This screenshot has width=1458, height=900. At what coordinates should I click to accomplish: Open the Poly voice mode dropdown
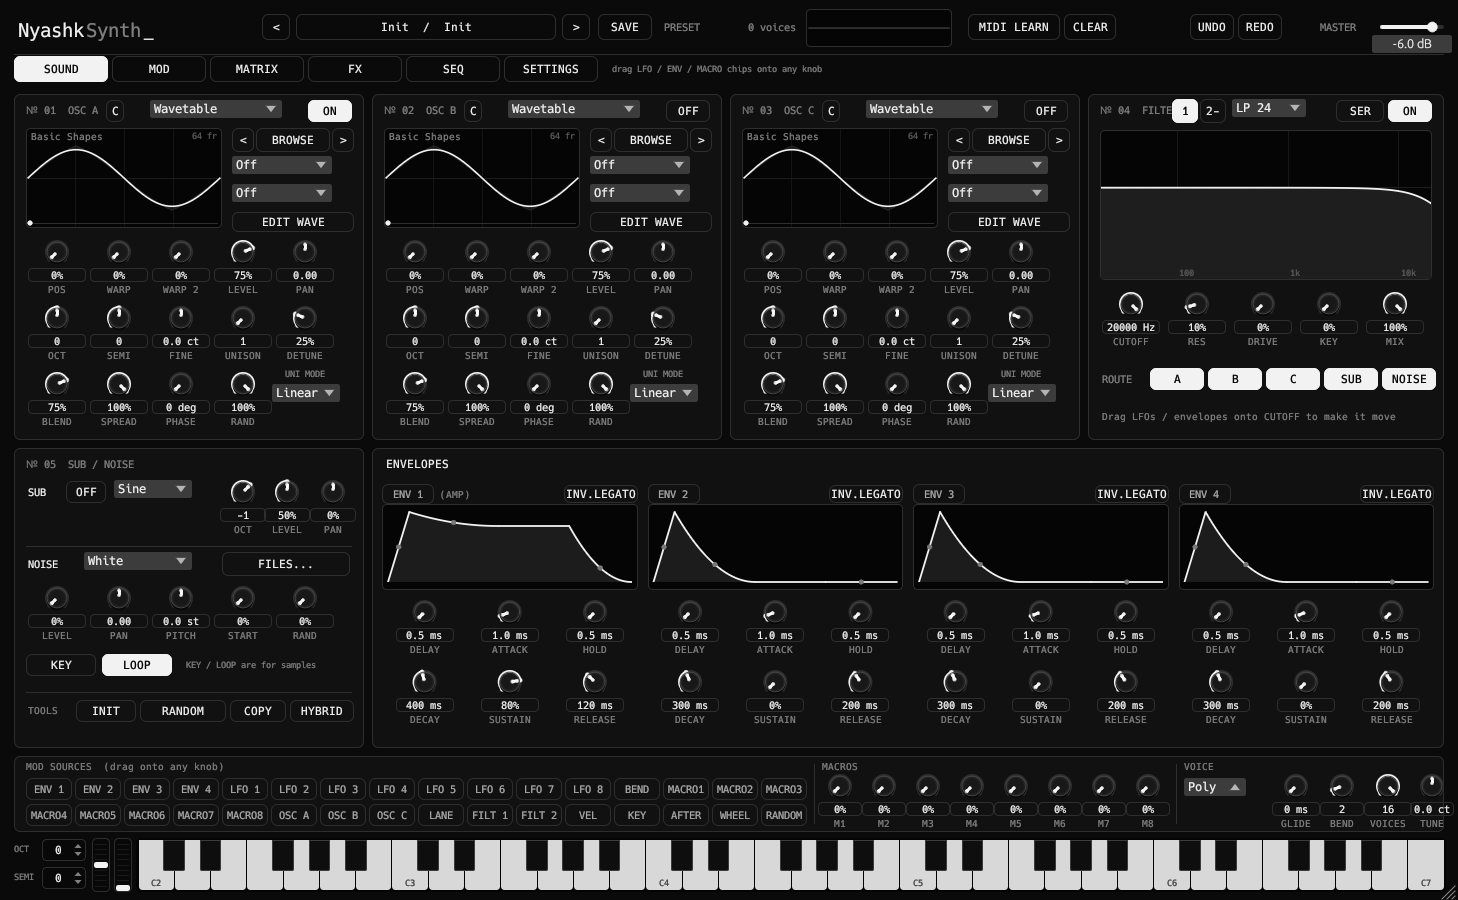pos(1215,787)
